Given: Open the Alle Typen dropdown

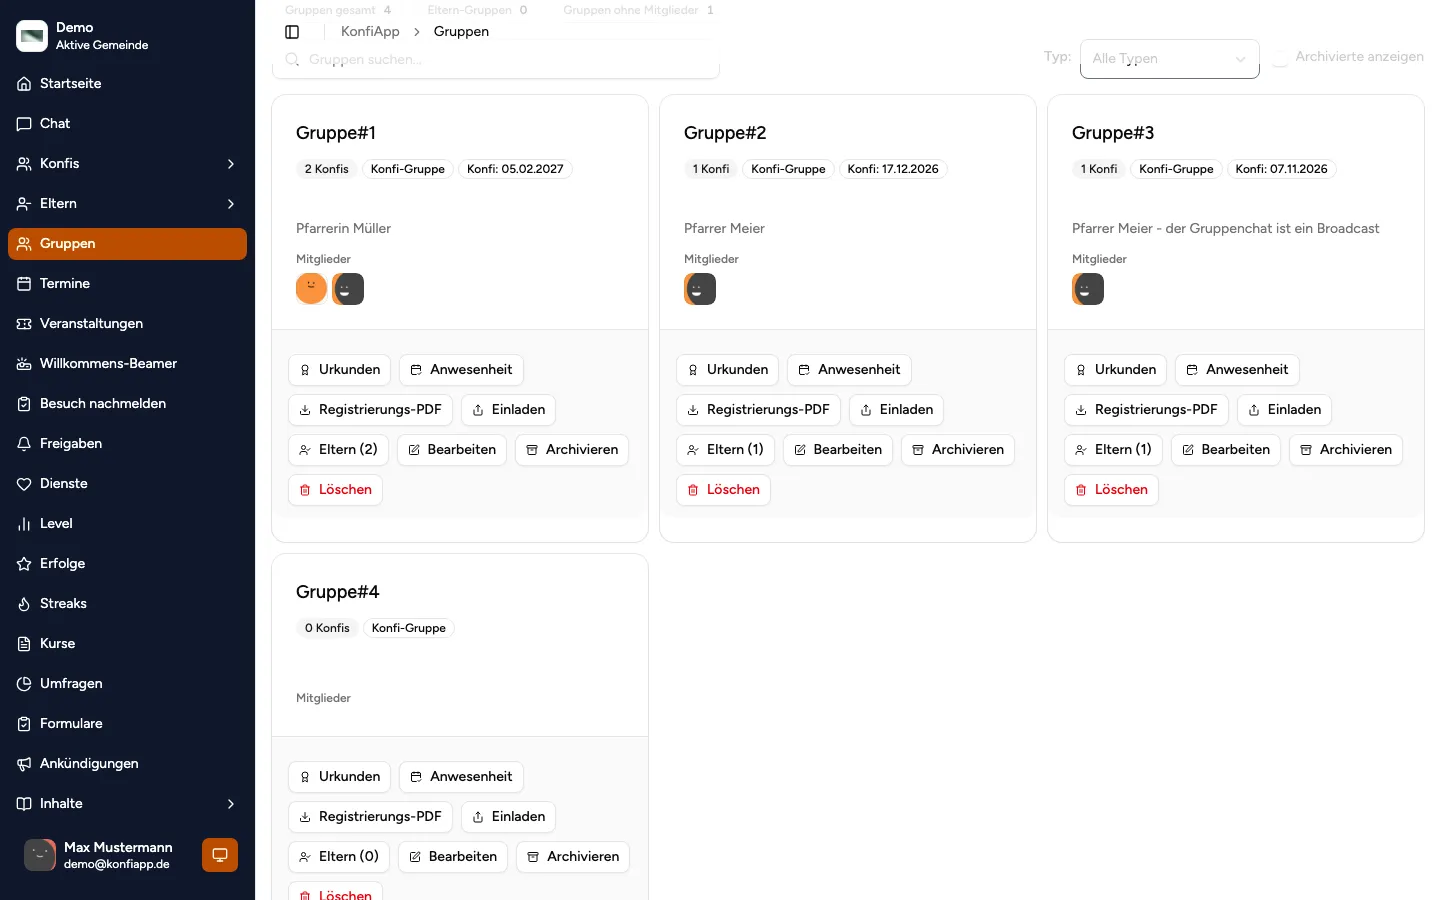Looking at the screenshot, I should tap(1169, 59).
